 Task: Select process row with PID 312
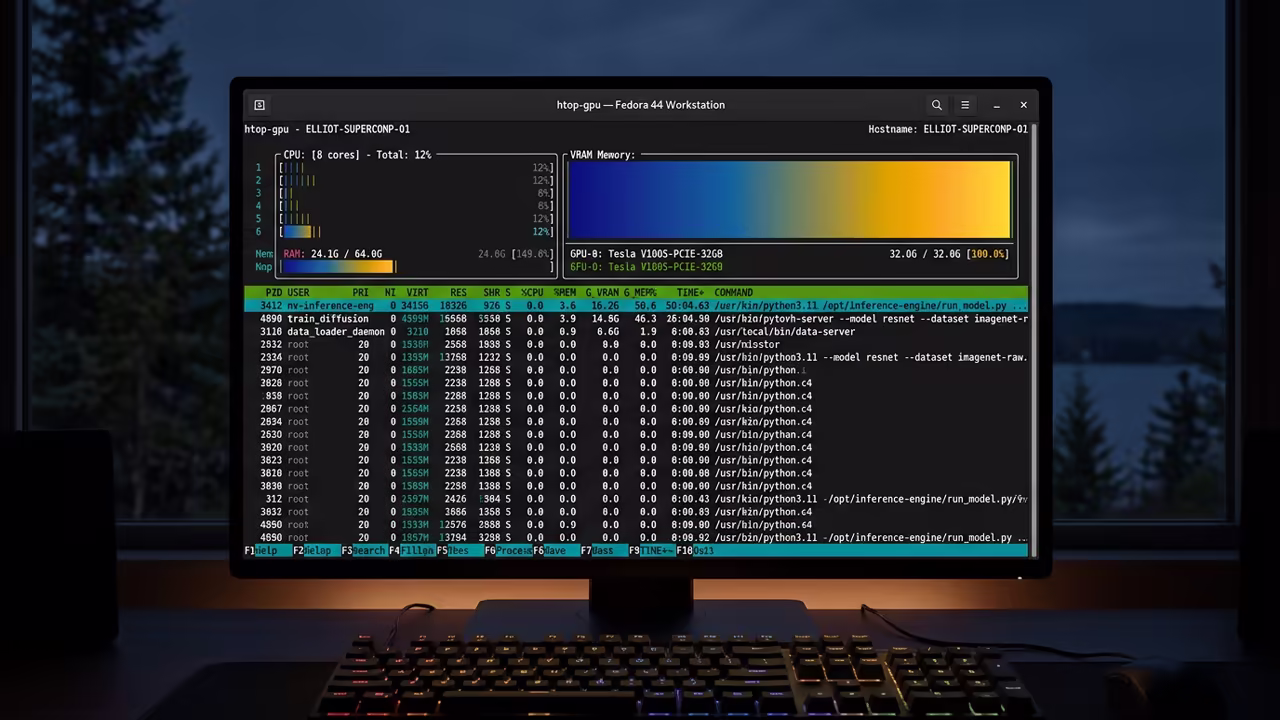click(x=636, y=499)
